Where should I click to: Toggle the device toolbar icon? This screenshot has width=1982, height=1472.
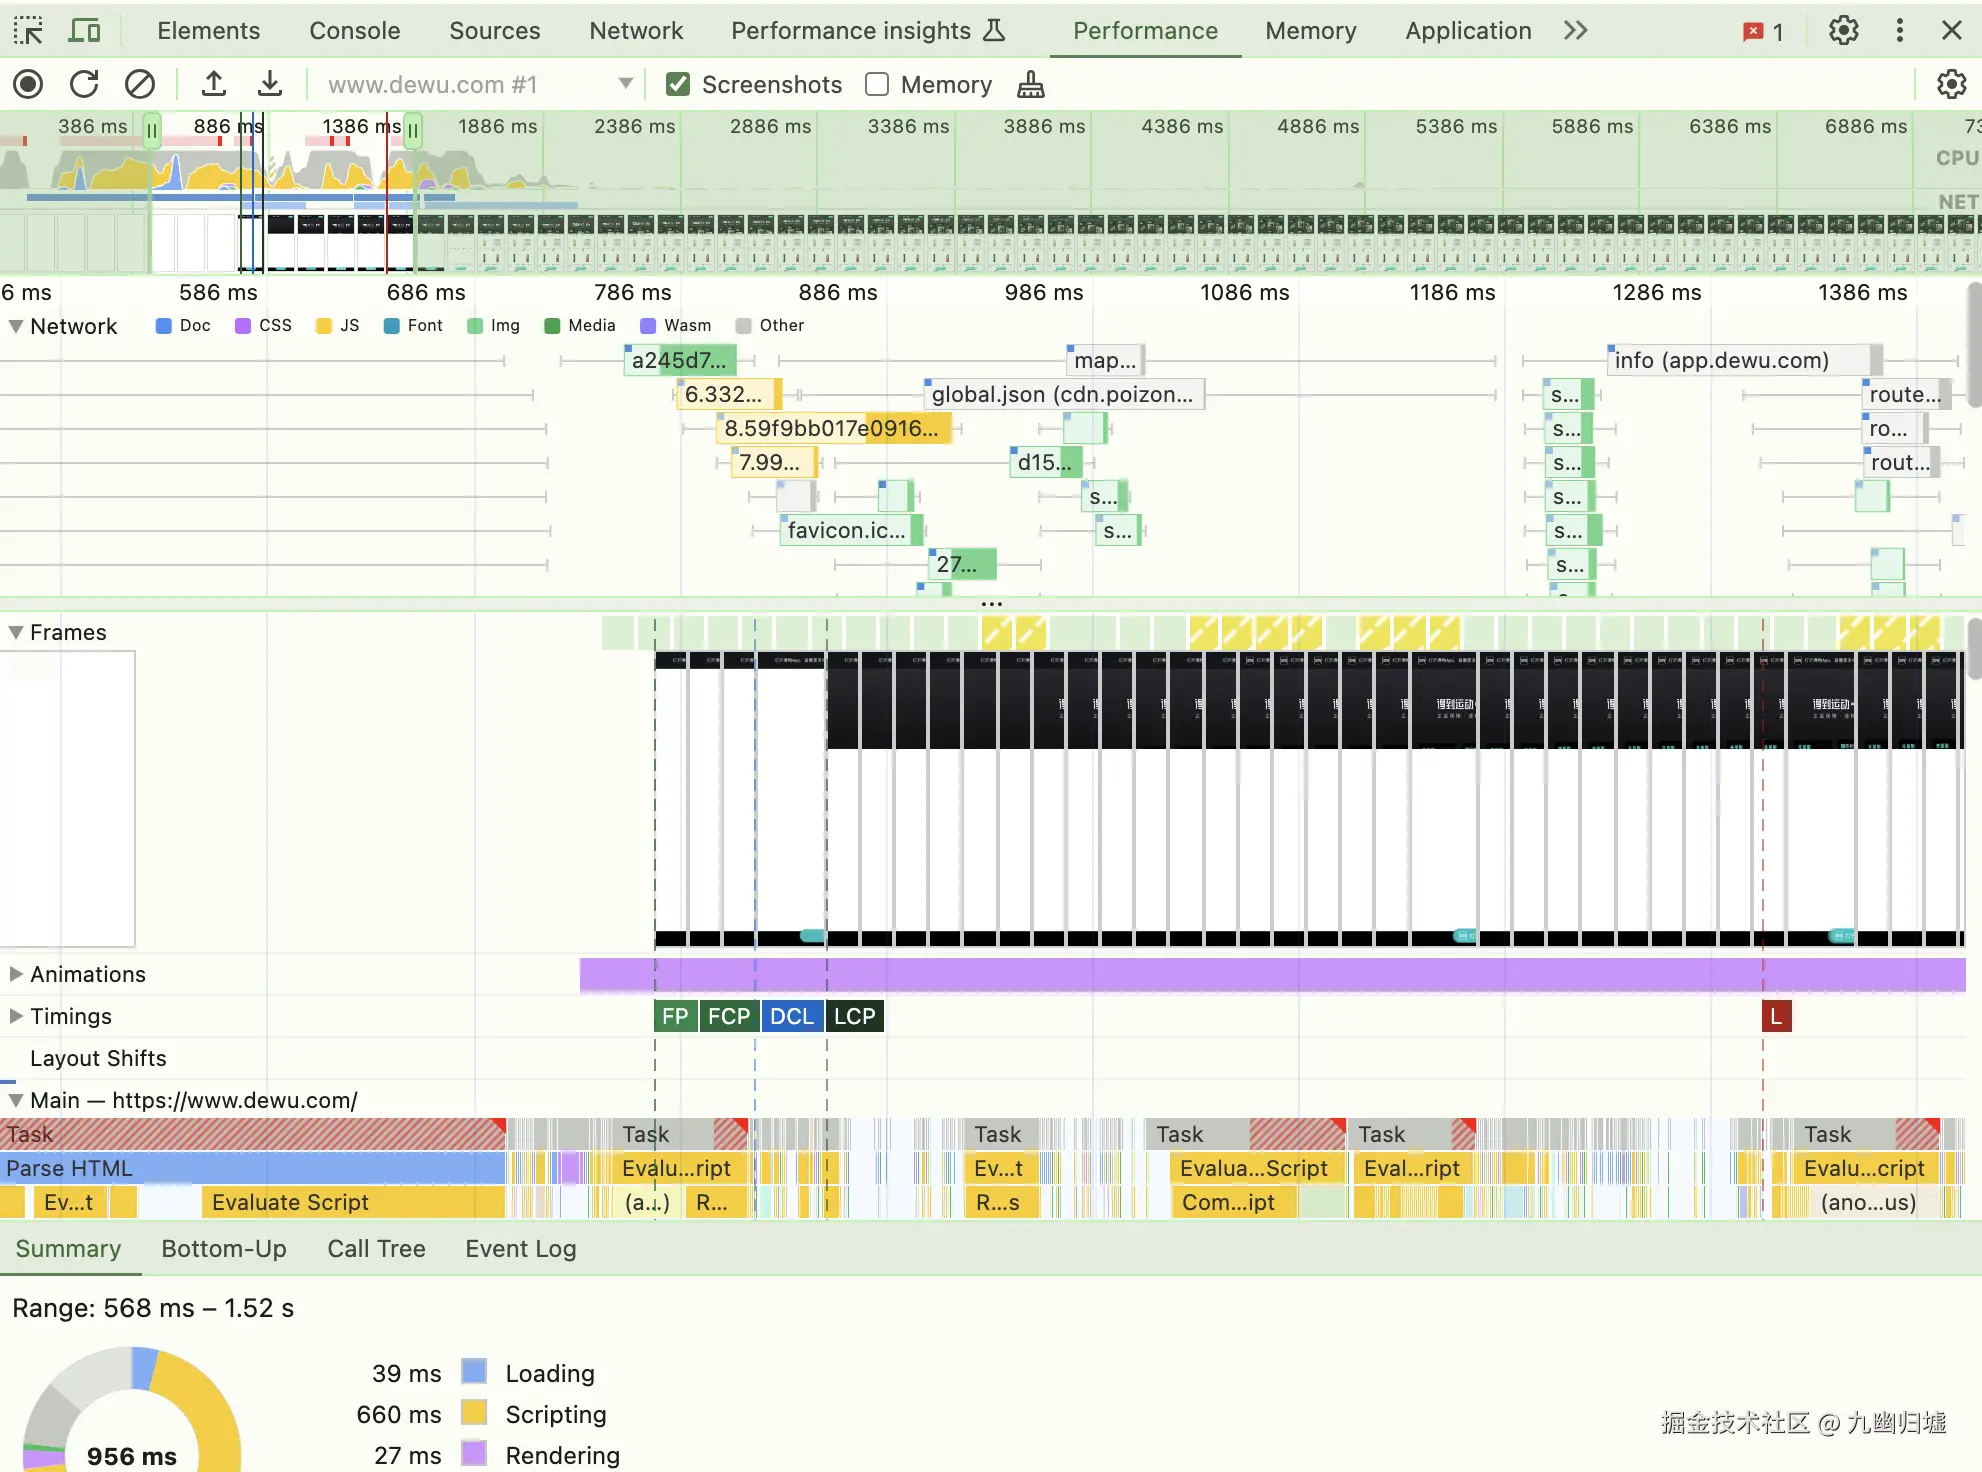tap(84, 31)
